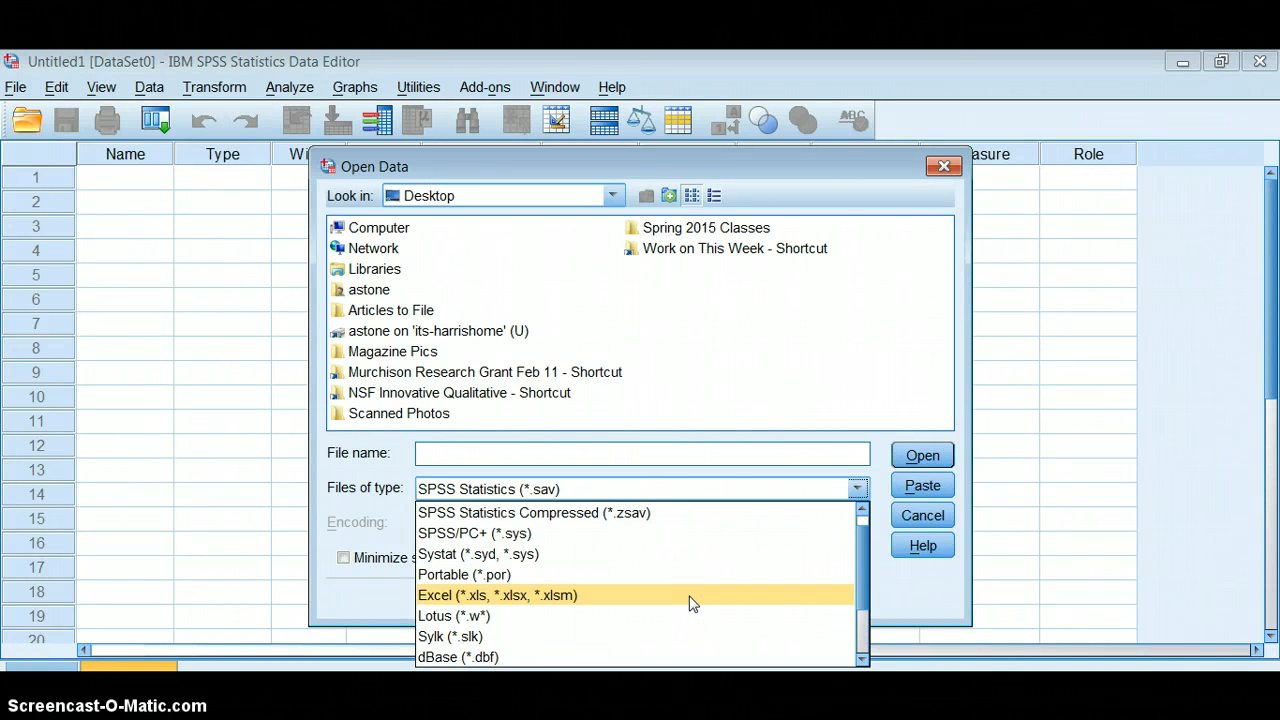Select NSF Innovative Qualitative - Shortcut
Viewport: 1280px width, 720px height.
pyautogui.click(x=450, y=393)
